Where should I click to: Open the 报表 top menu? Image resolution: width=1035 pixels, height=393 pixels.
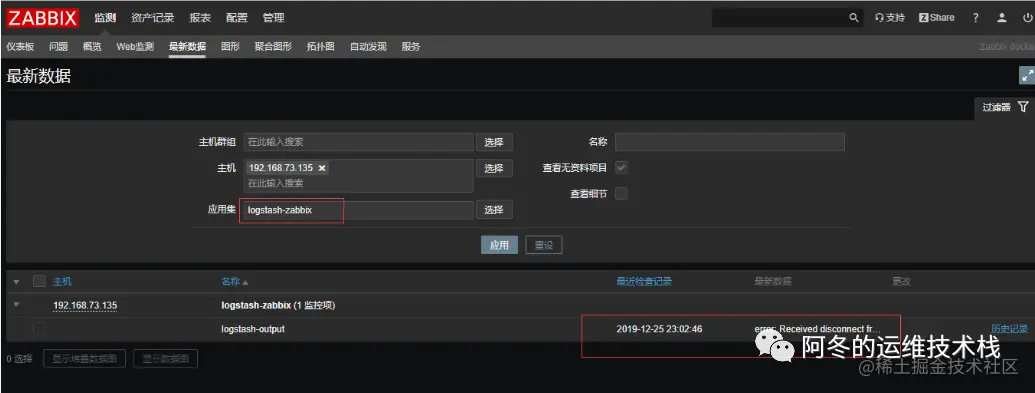coord(200,18)
